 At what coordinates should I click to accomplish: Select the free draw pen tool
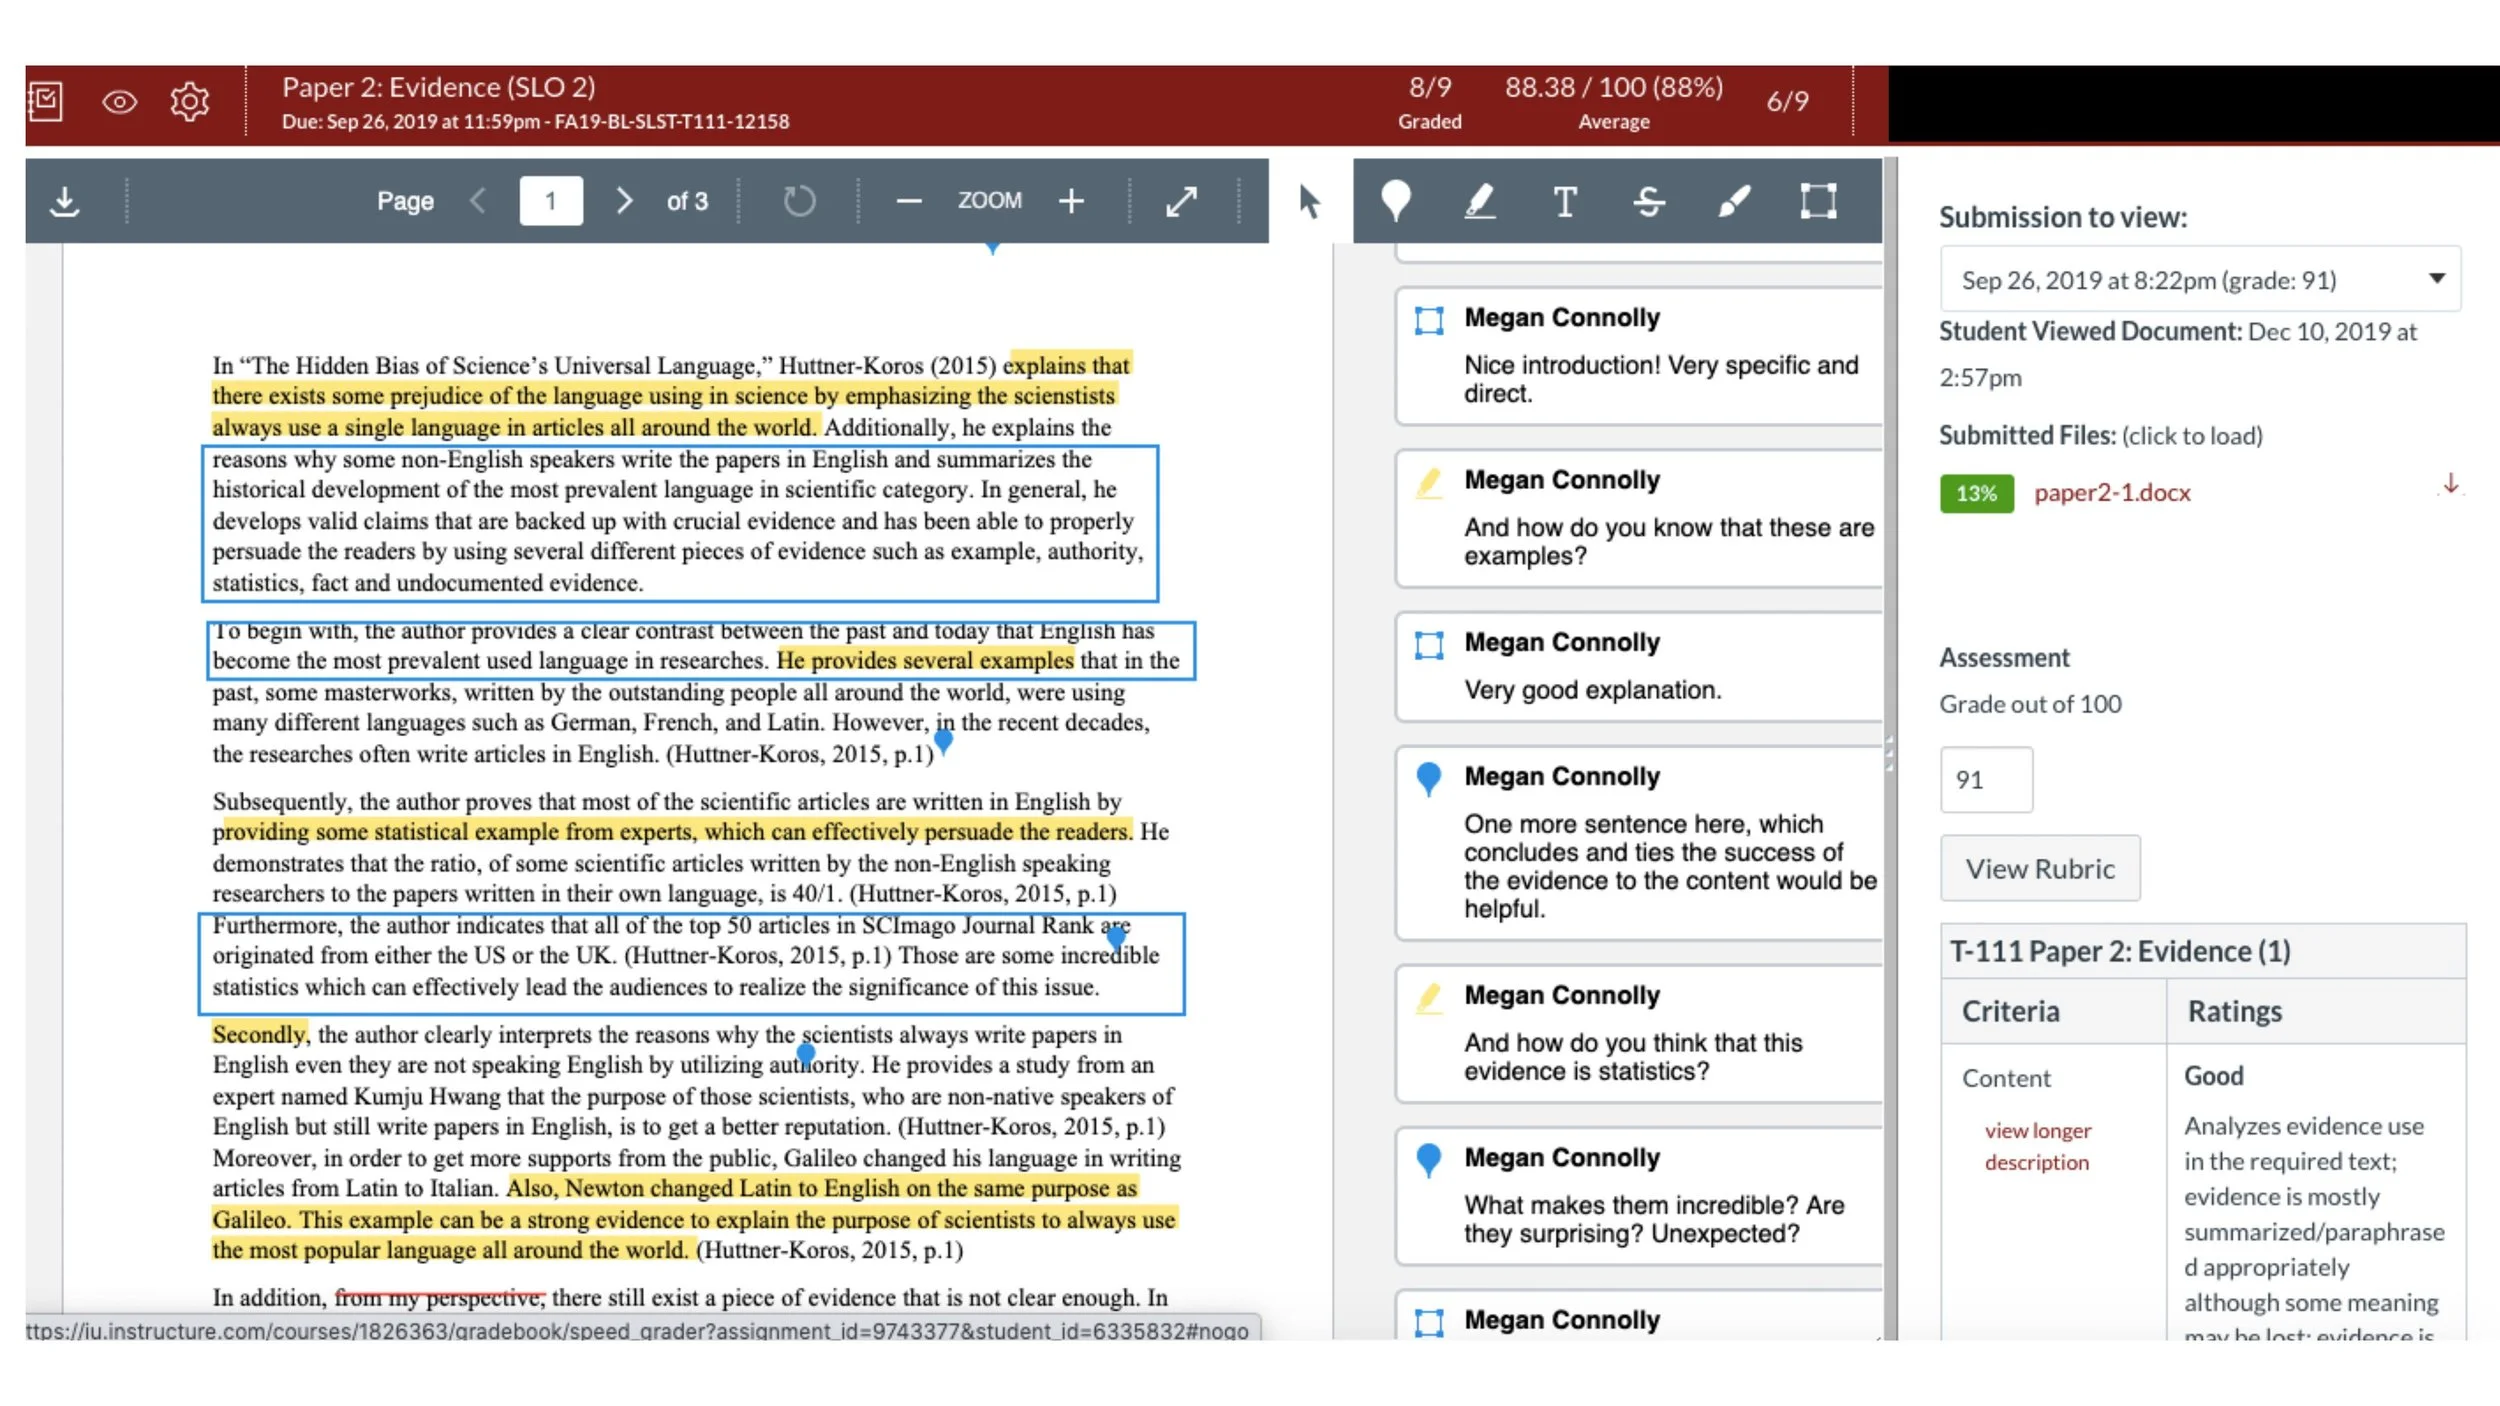(1733, 201)
